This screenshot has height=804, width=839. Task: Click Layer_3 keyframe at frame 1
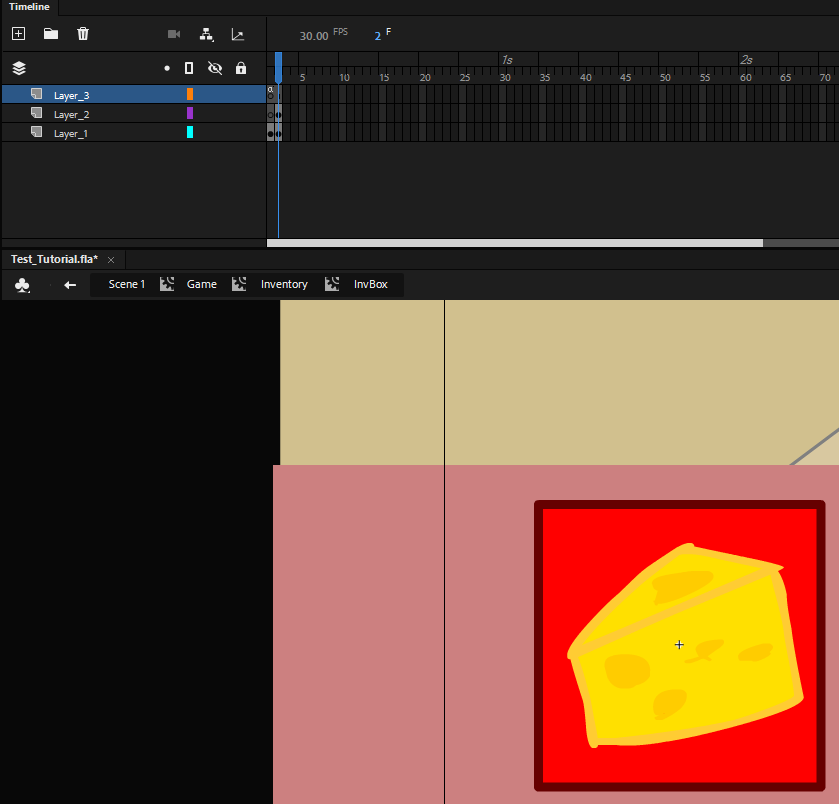271,94
